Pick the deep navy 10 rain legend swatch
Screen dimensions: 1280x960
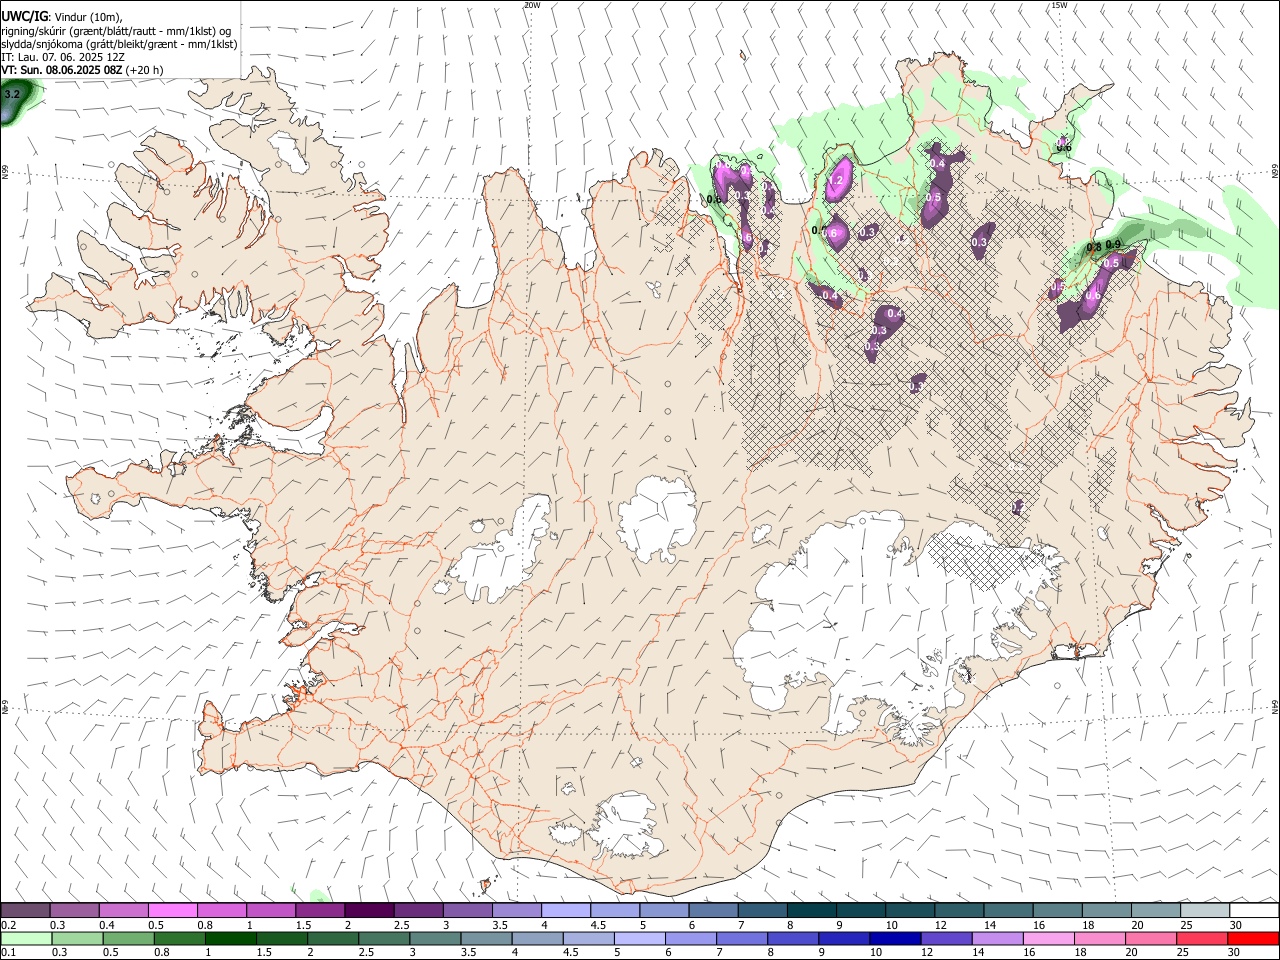click(894, 938)
